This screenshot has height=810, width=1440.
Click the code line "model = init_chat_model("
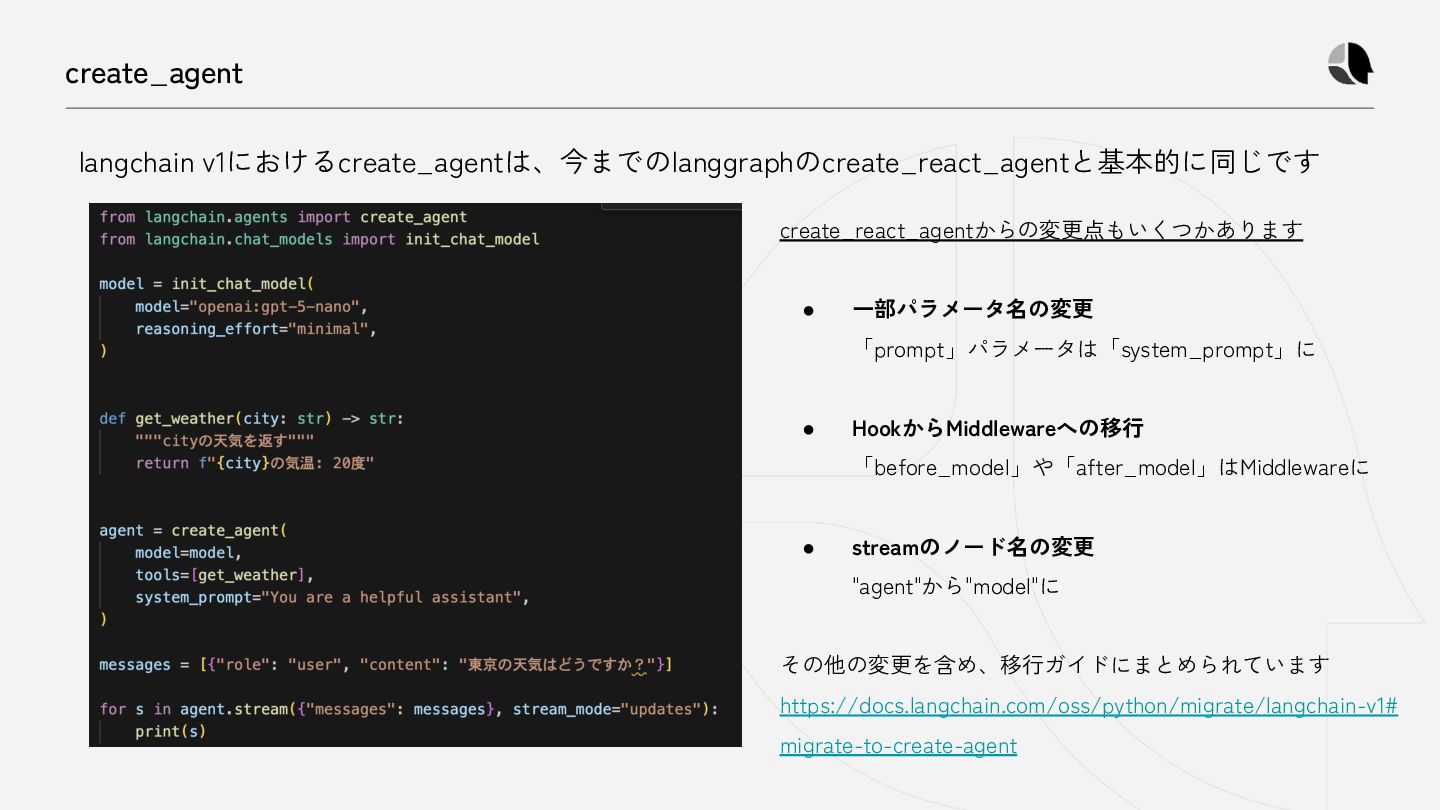point(207,284)
